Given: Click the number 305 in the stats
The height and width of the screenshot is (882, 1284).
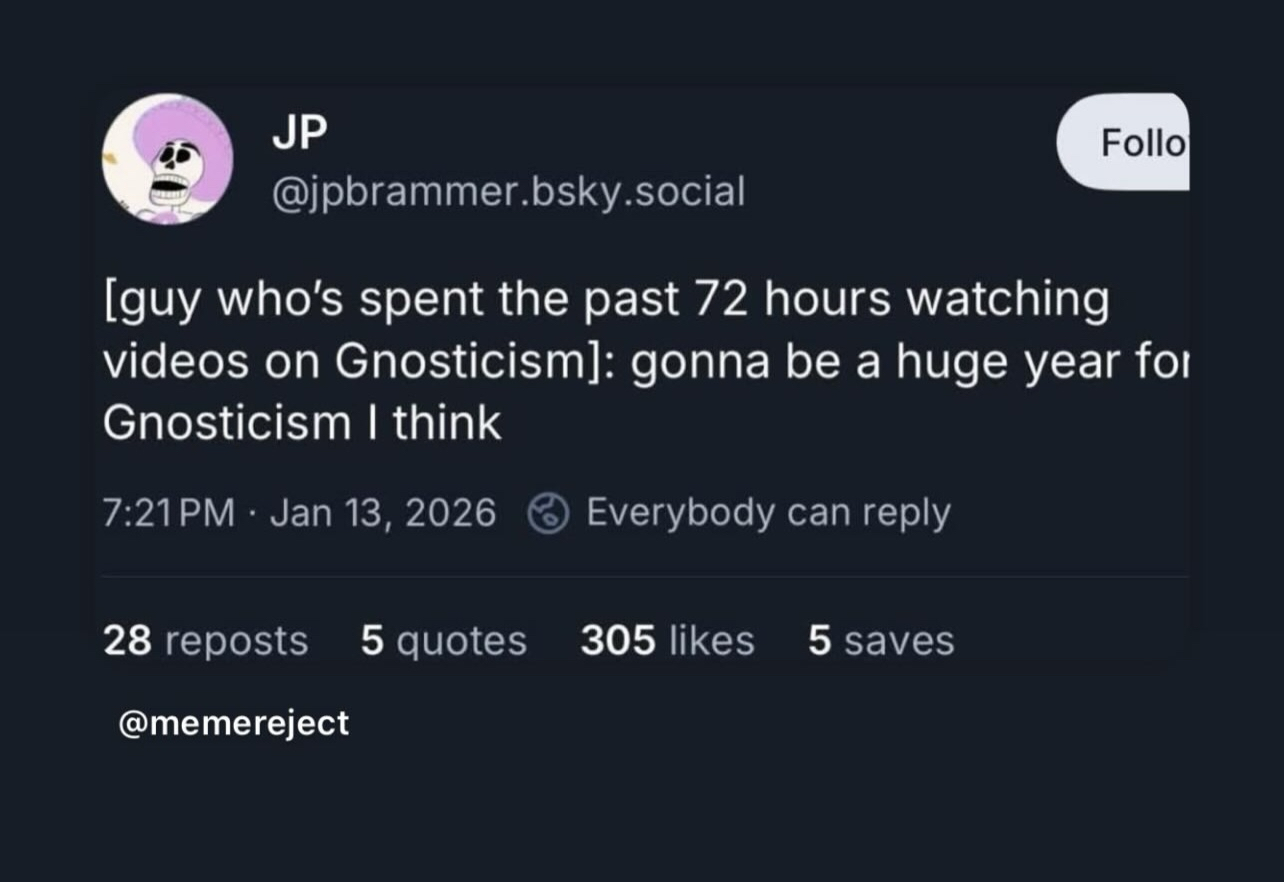Looking at the screenshot, I should (x=617, y=640).
